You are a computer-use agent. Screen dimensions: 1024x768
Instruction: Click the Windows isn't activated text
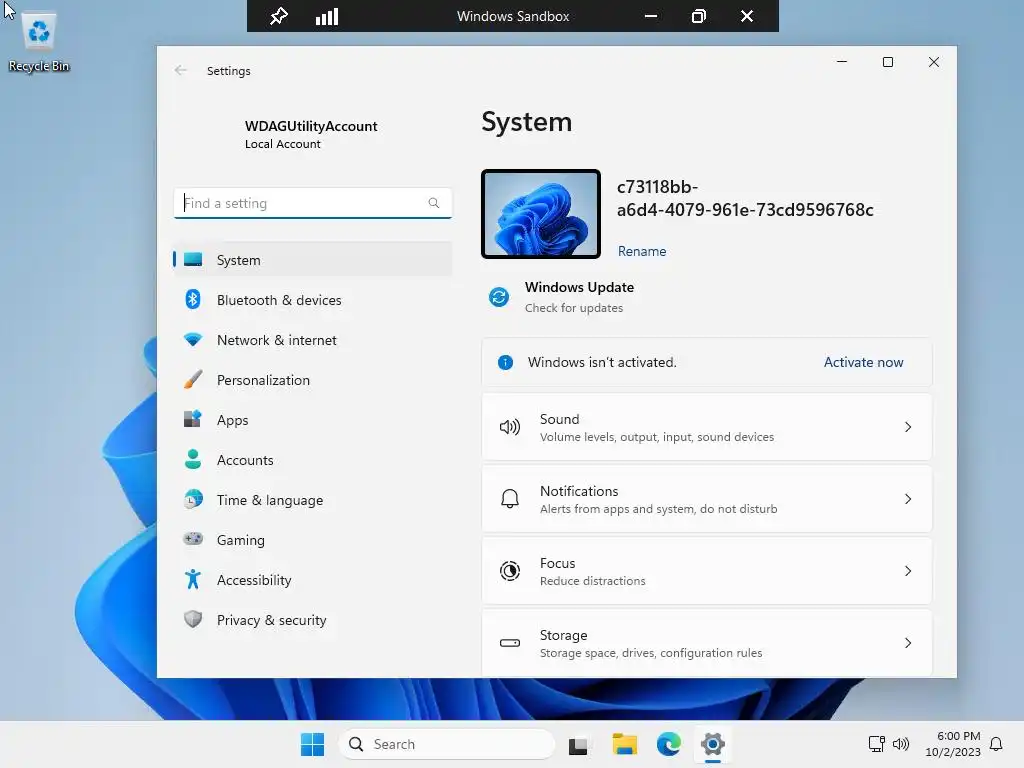(x=601, y=362)
